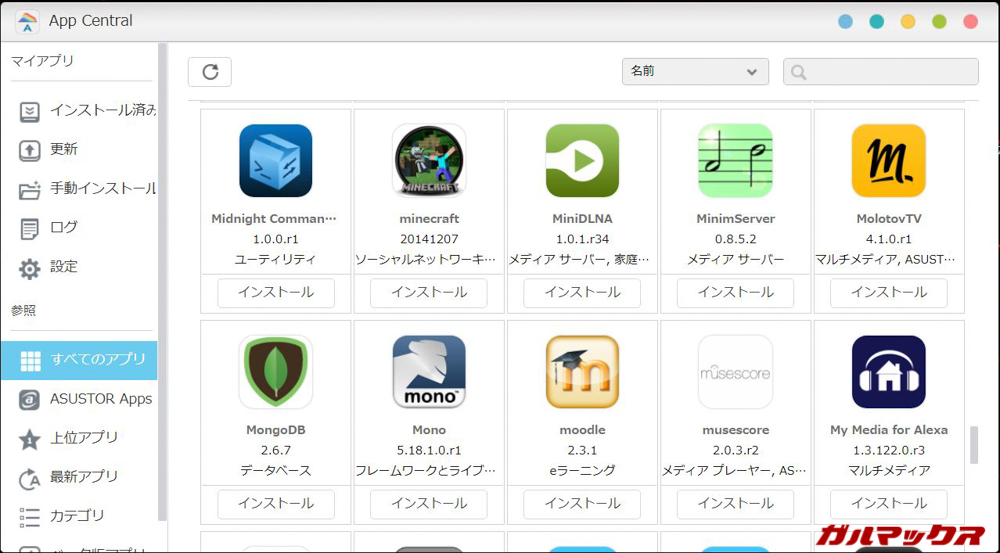Screen dimensions: 1000x553
Task: Click the MolotovTV yellow icon
Action: point(888,161)
